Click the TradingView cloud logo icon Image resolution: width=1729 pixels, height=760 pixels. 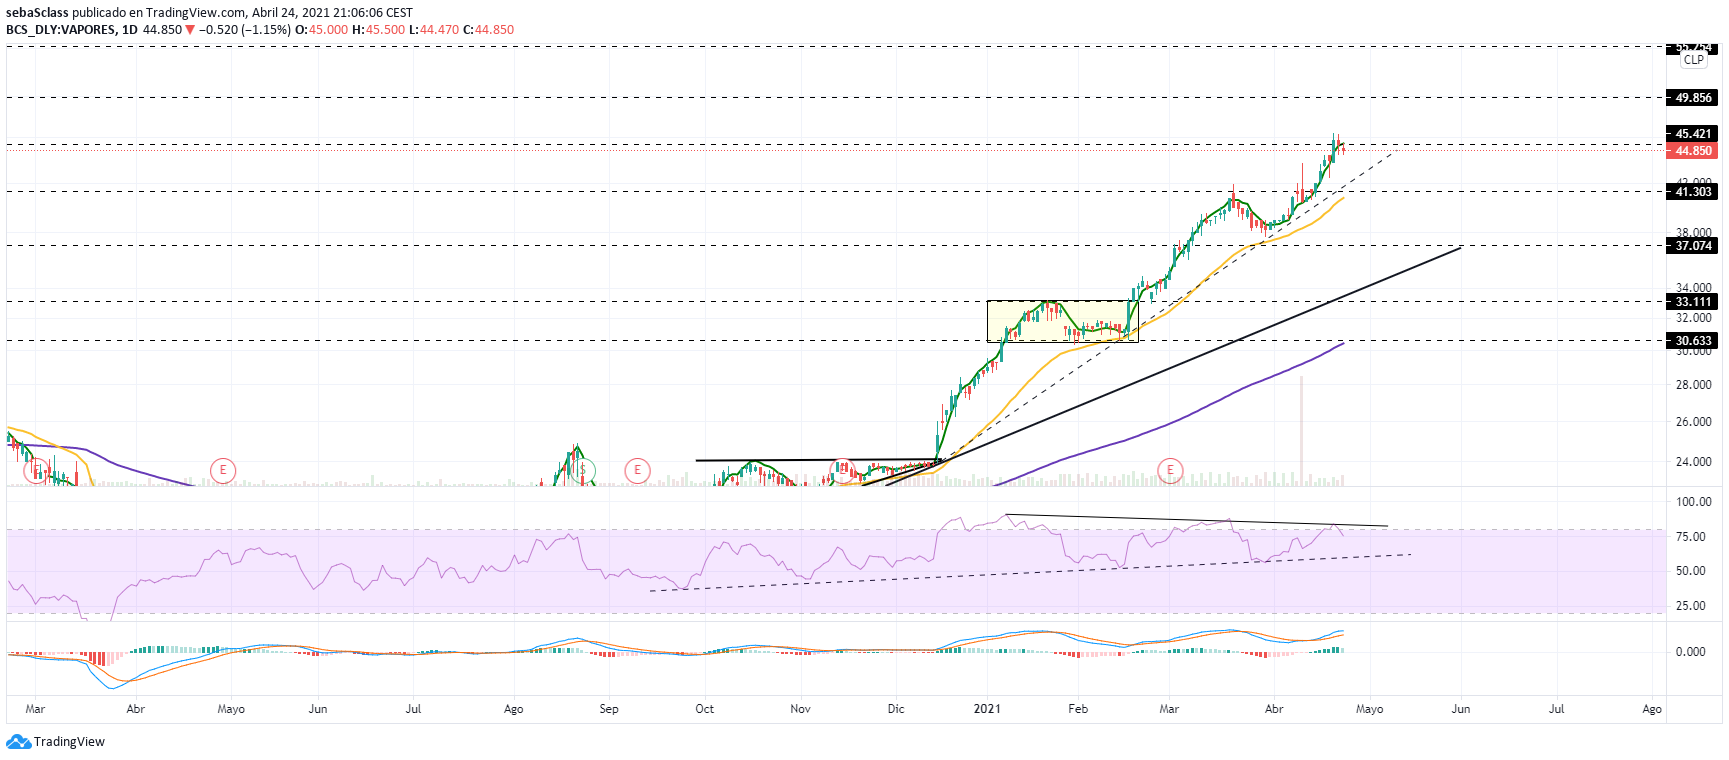click(x=18, y=742)
